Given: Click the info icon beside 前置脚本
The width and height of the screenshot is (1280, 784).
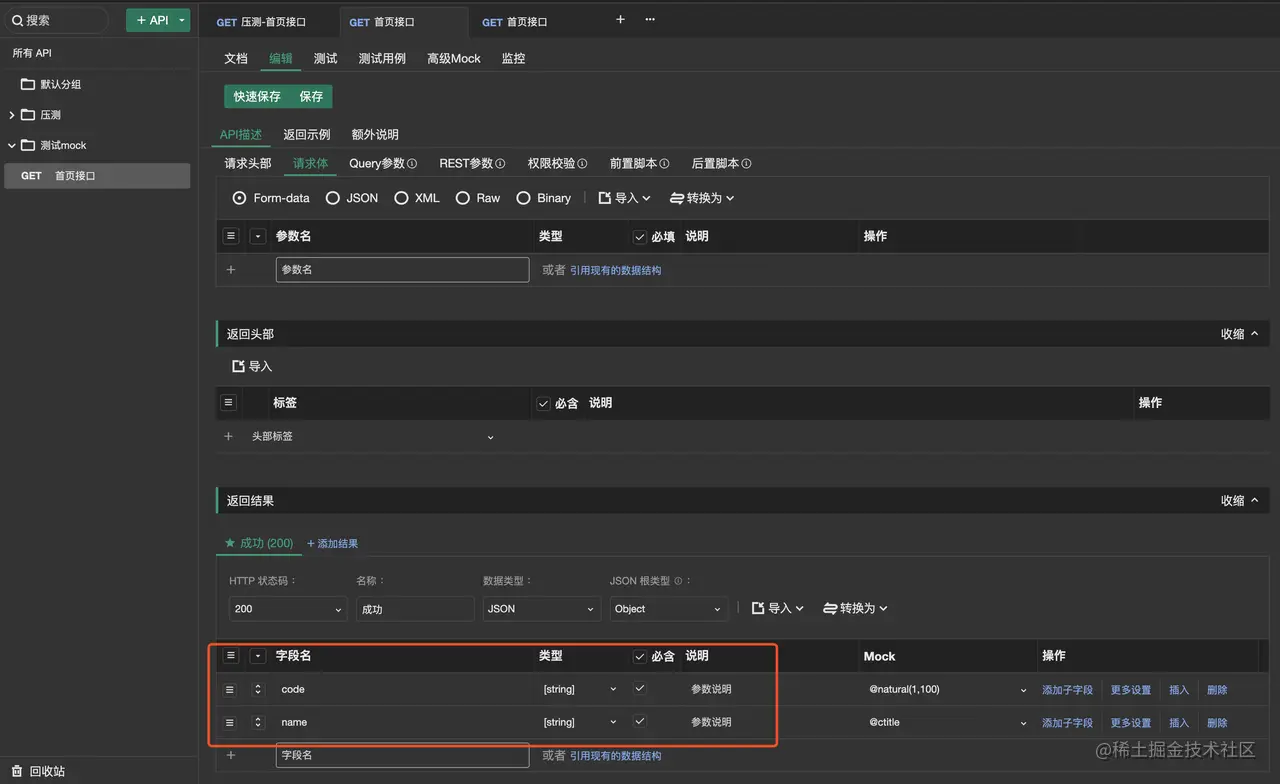Looking at the screenshot, I should [664, 164].
